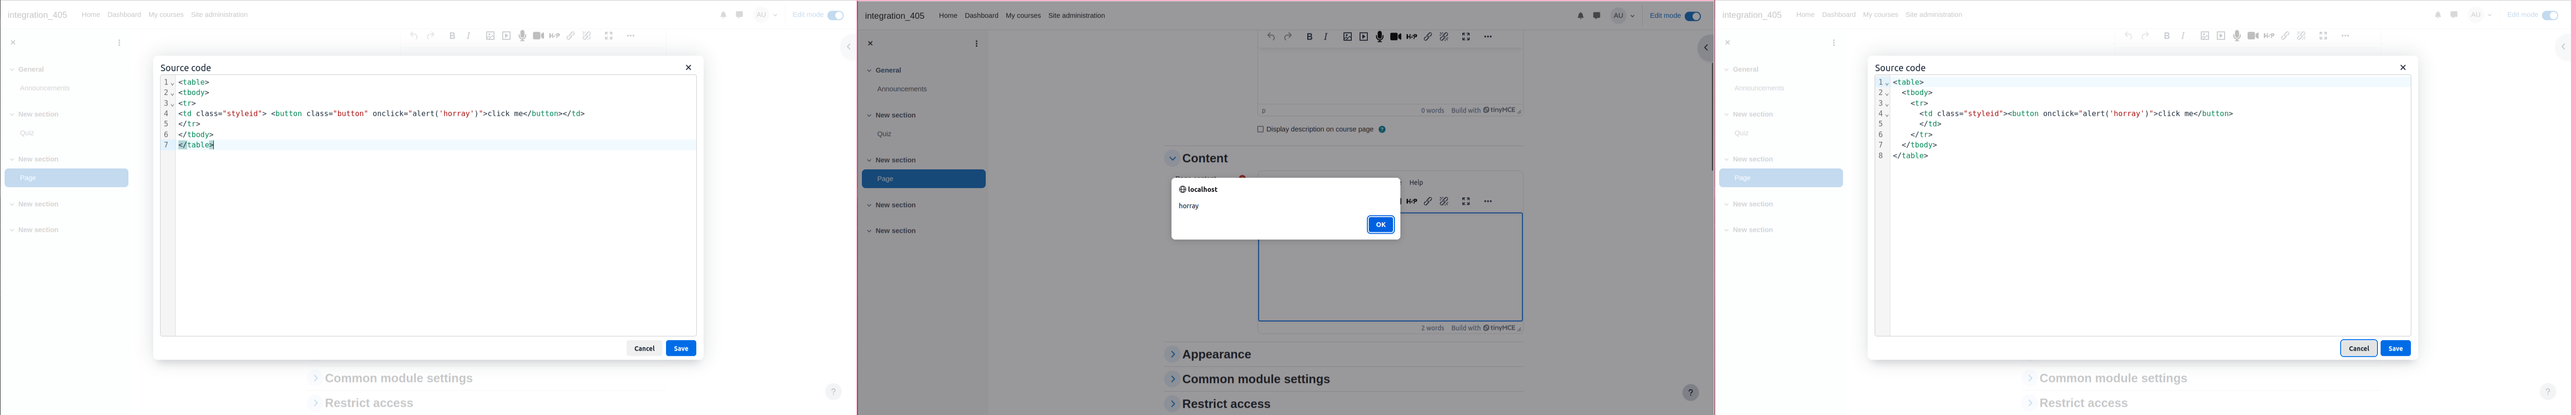Open course index kebab menu in middle window
2576x415 pixels.
[x=976, y=44]
